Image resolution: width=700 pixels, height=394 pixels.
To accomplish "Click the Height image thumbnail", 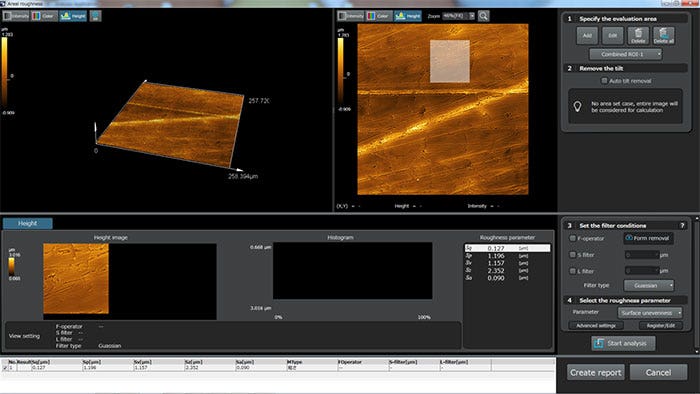I will pyautogui.click(x=76, y=278).
